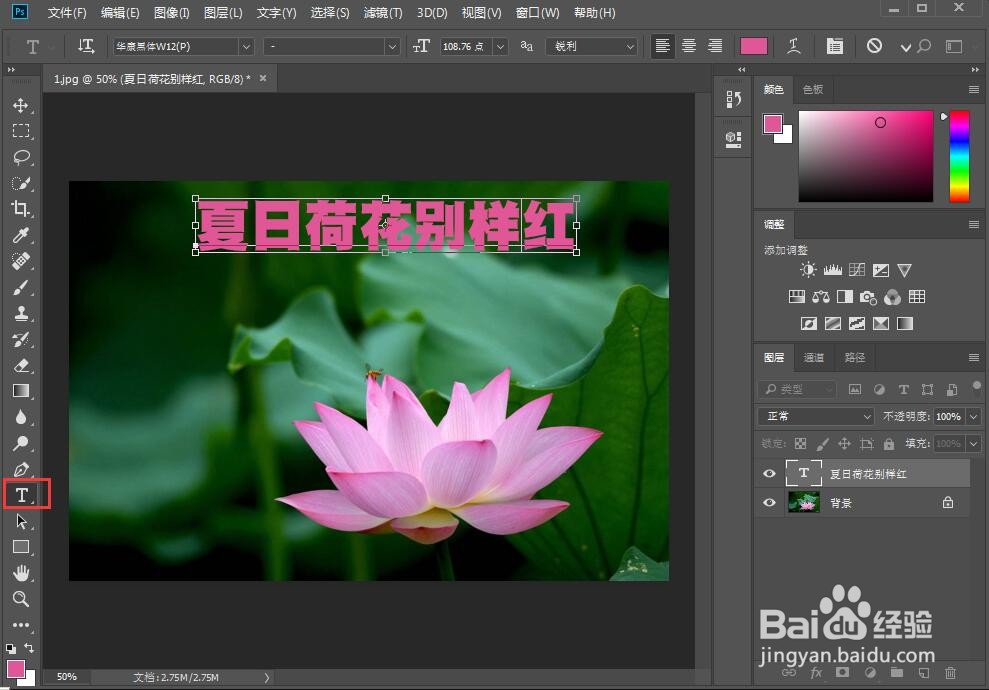Click the zoom level 50% field
Viewport: 989px width, 690px height.
pyautogui.click(x=66, y=677)
